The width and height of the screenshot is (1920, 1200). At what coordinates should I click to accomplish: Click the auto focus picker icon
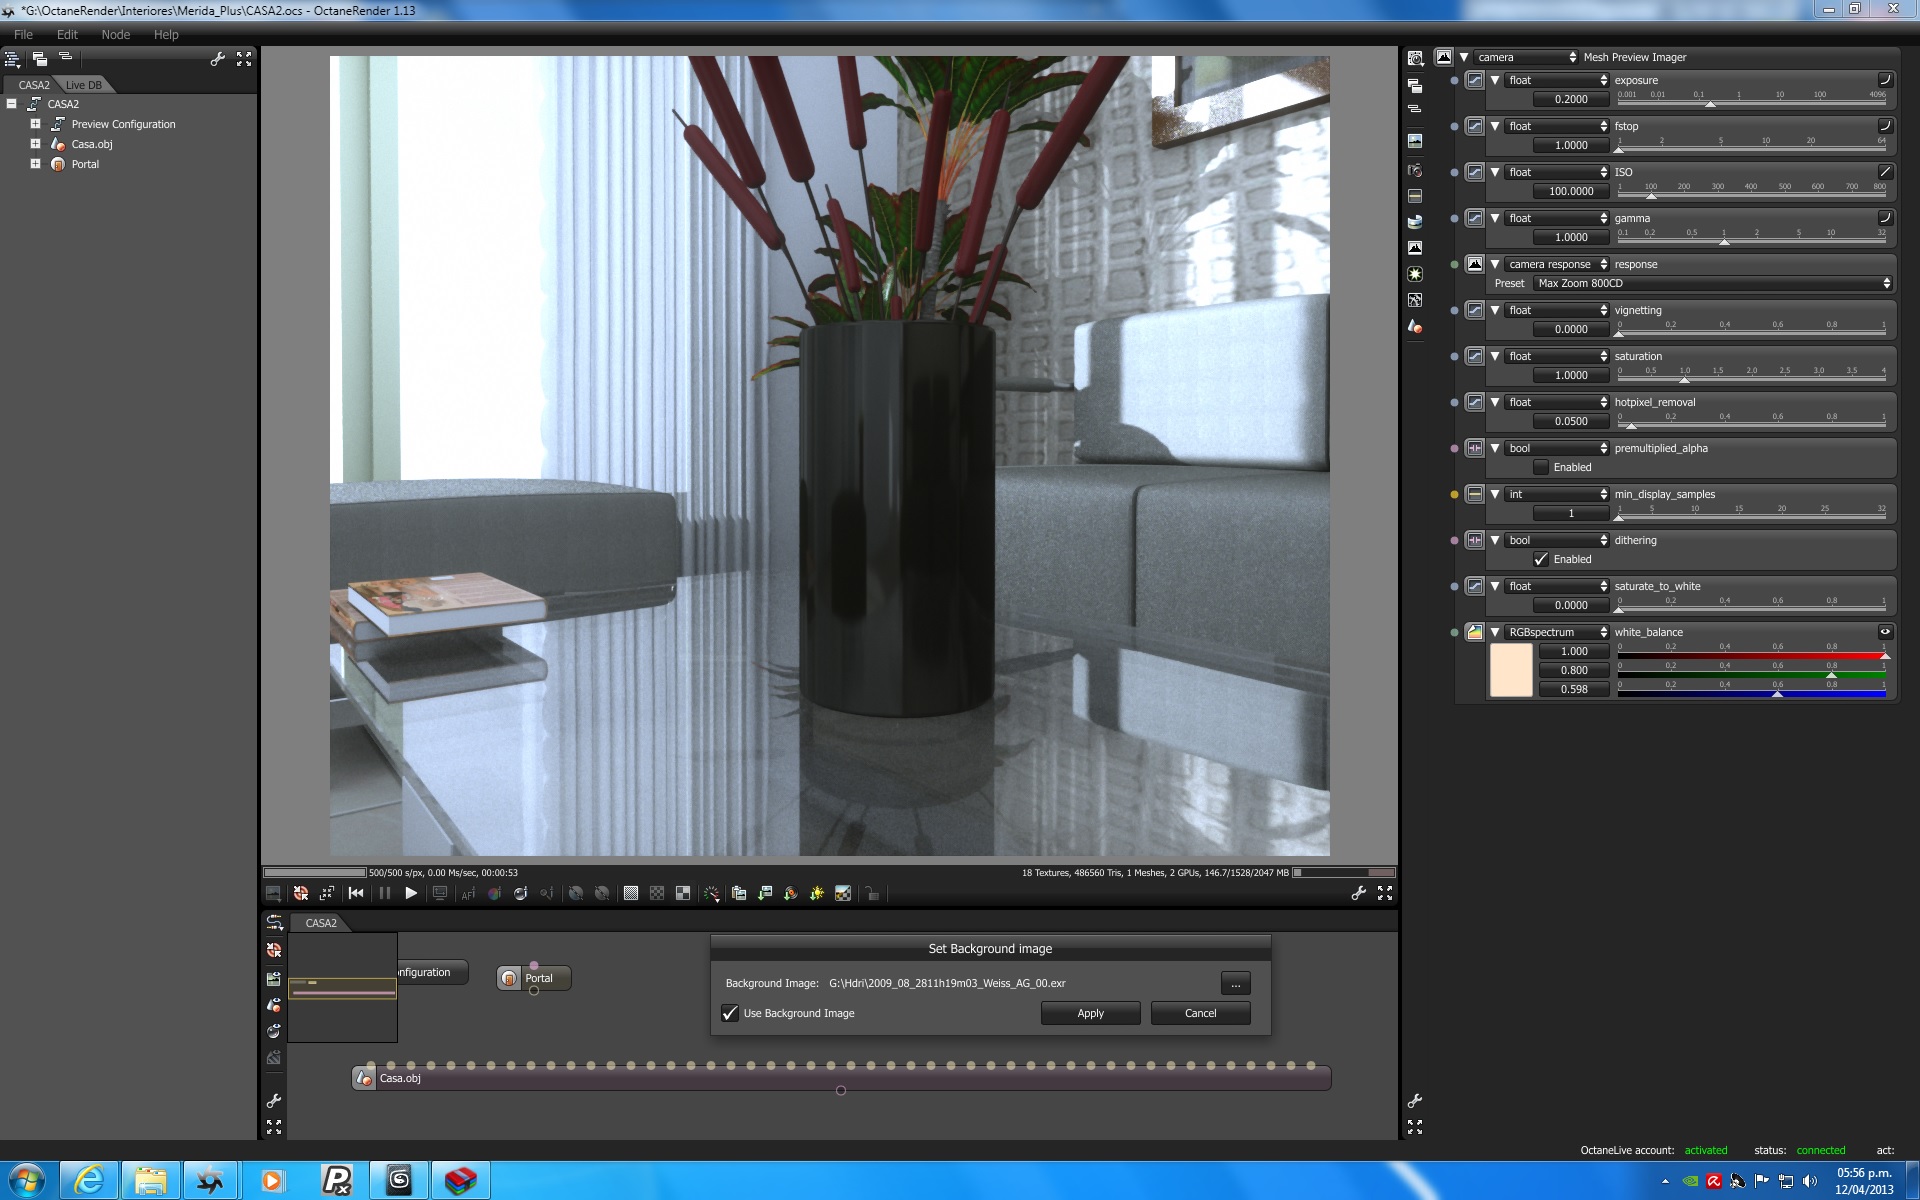[468, 893]
